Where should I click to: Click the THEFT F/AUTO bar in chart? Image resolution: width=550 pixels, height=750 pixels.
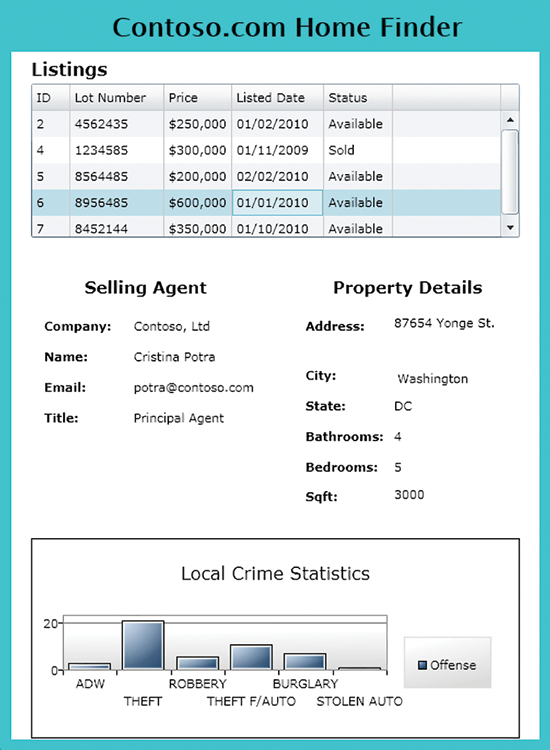pyautogui.click(x=251, y=657)
